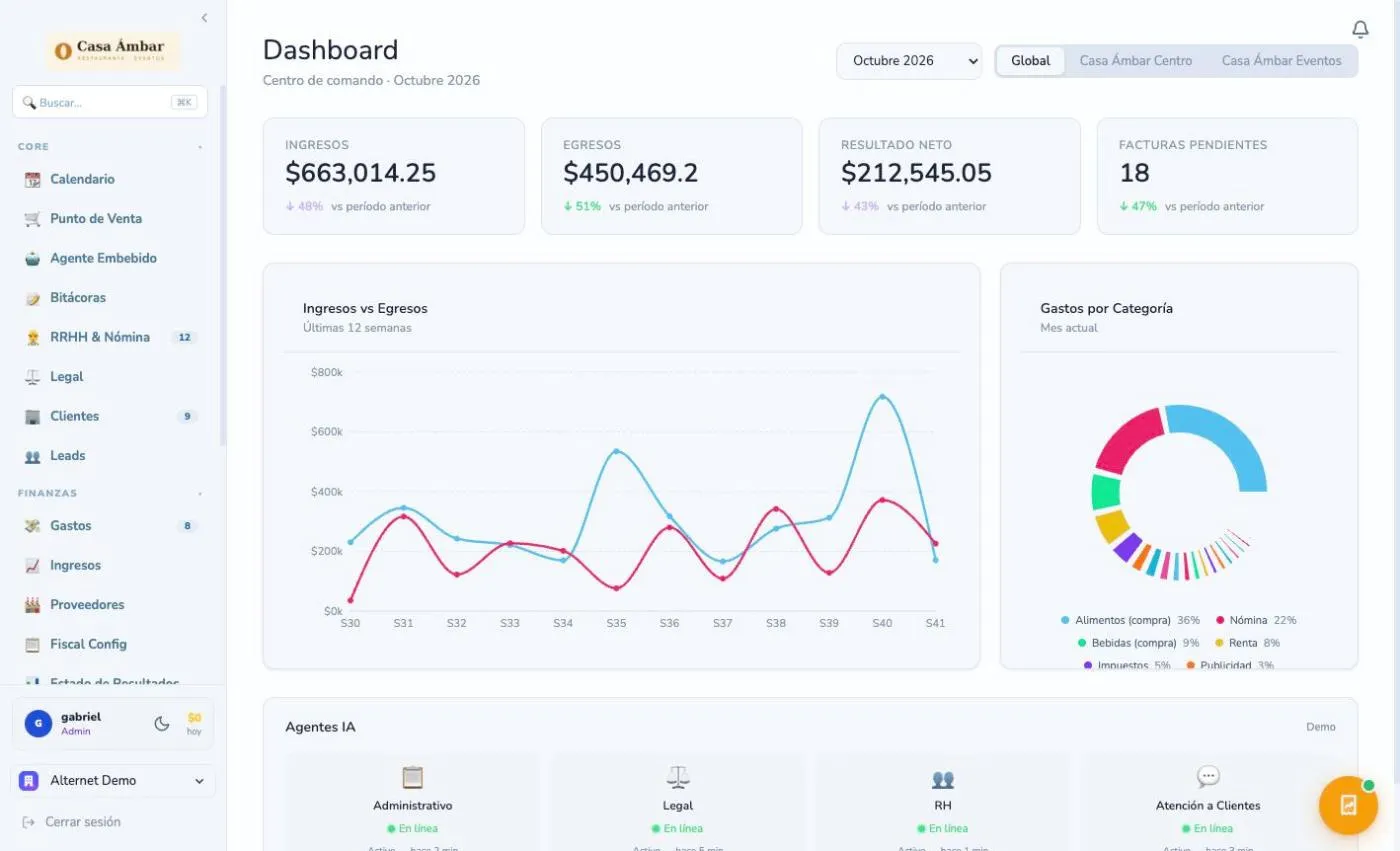Image resolution: width=1400 pixels, height=851 pixels.
Task: Click the S40 peak point on chart
Action: (881, 397)
